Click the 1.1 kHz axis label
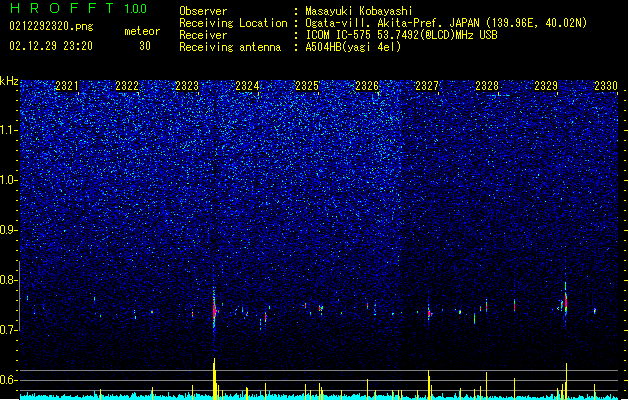 coord(9,130)
